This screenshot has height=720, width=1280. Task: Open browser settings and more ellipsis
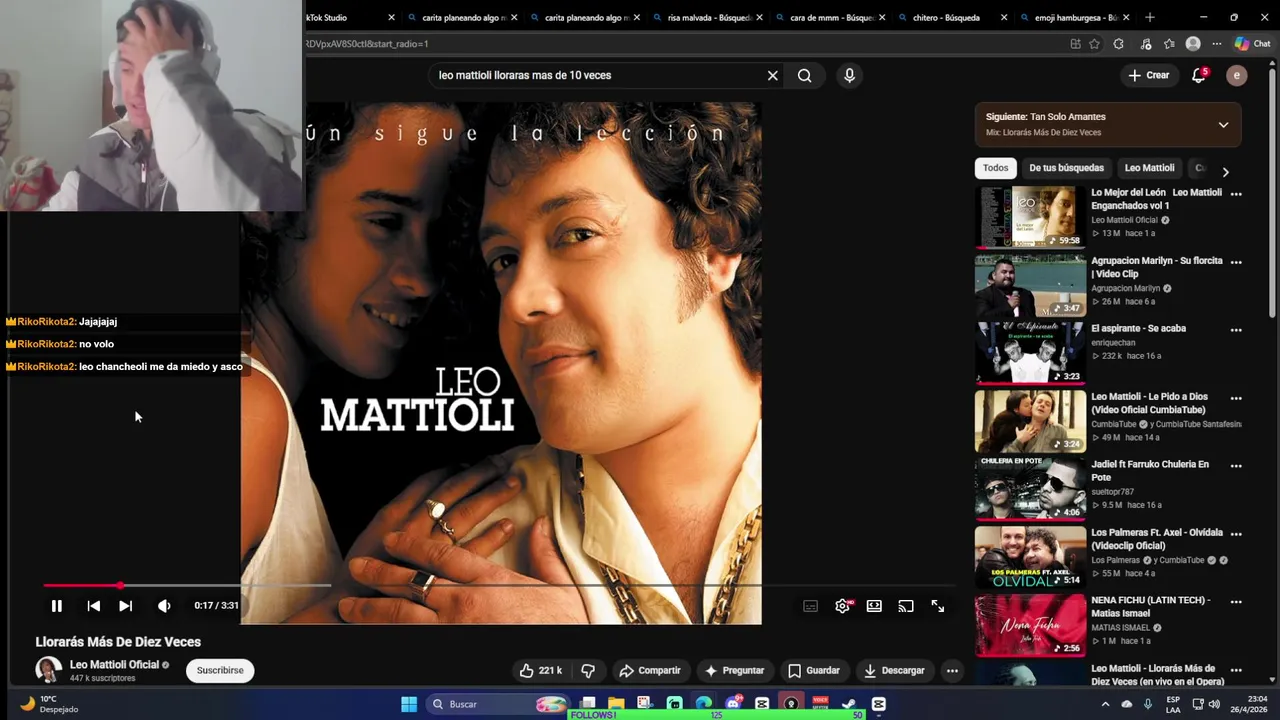tap(1217, 44)
